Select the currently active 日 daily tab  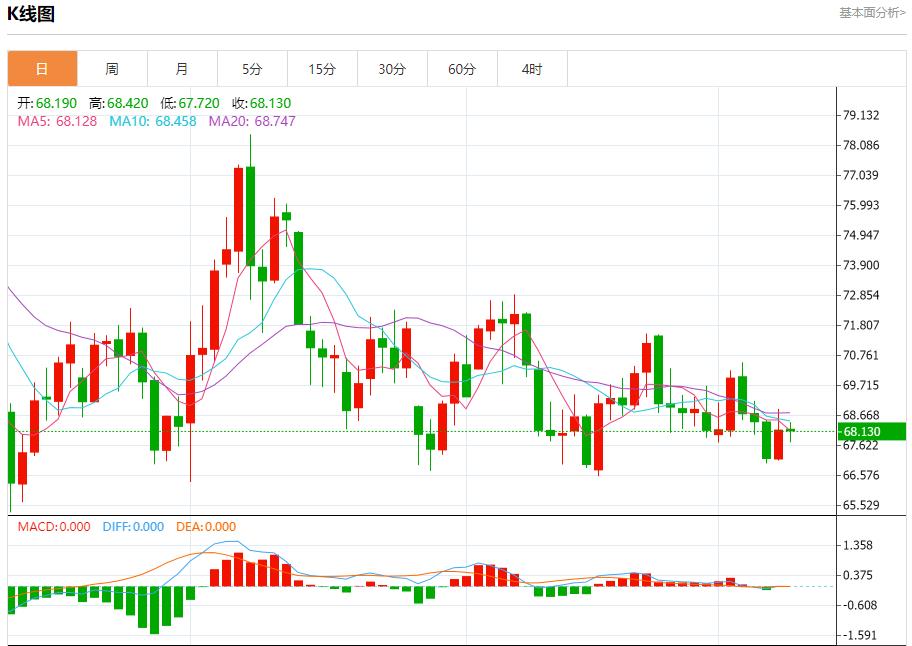point(40,68)
